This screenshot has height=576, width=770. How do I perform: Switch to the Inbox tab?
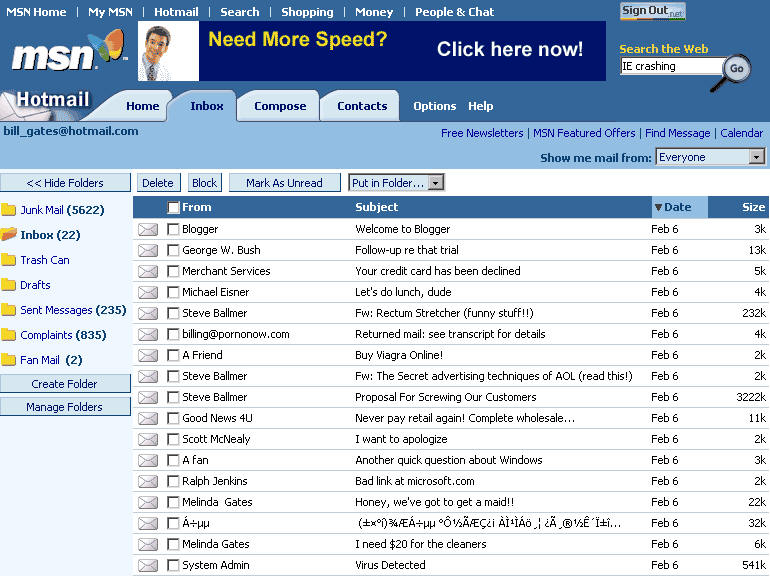(207, 106)
